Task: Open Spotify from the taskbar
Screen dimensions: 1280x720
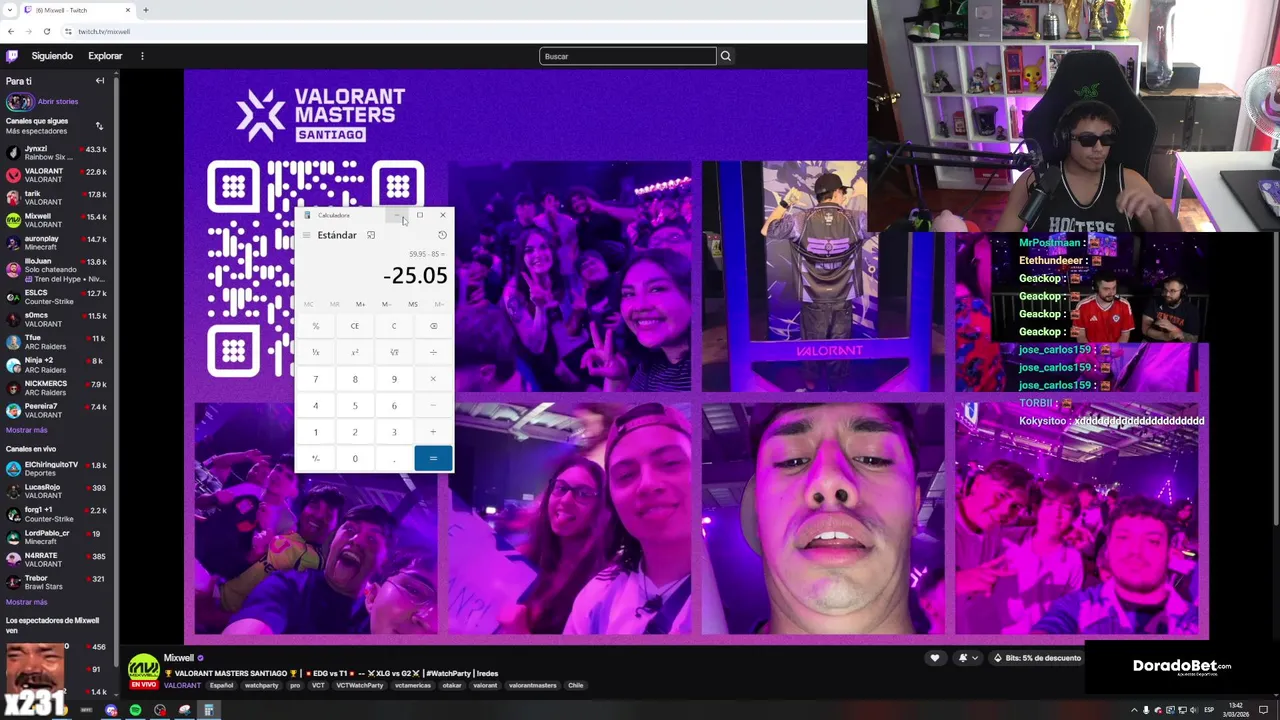Action: [135, 710]
